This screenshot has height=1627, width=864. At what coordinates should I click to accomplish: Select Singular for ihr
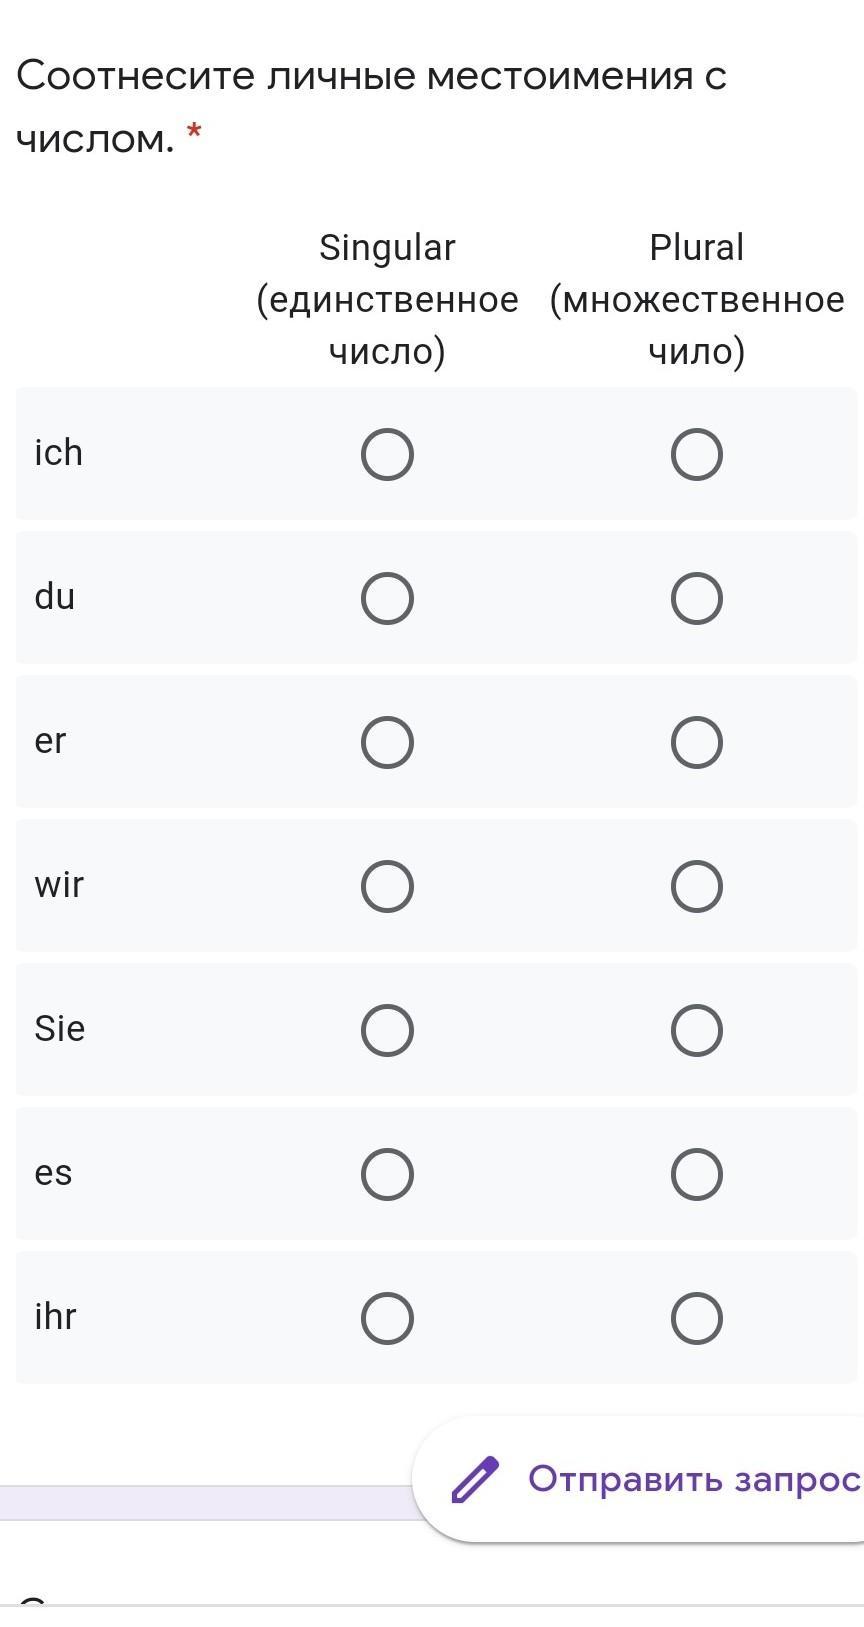387,1318
